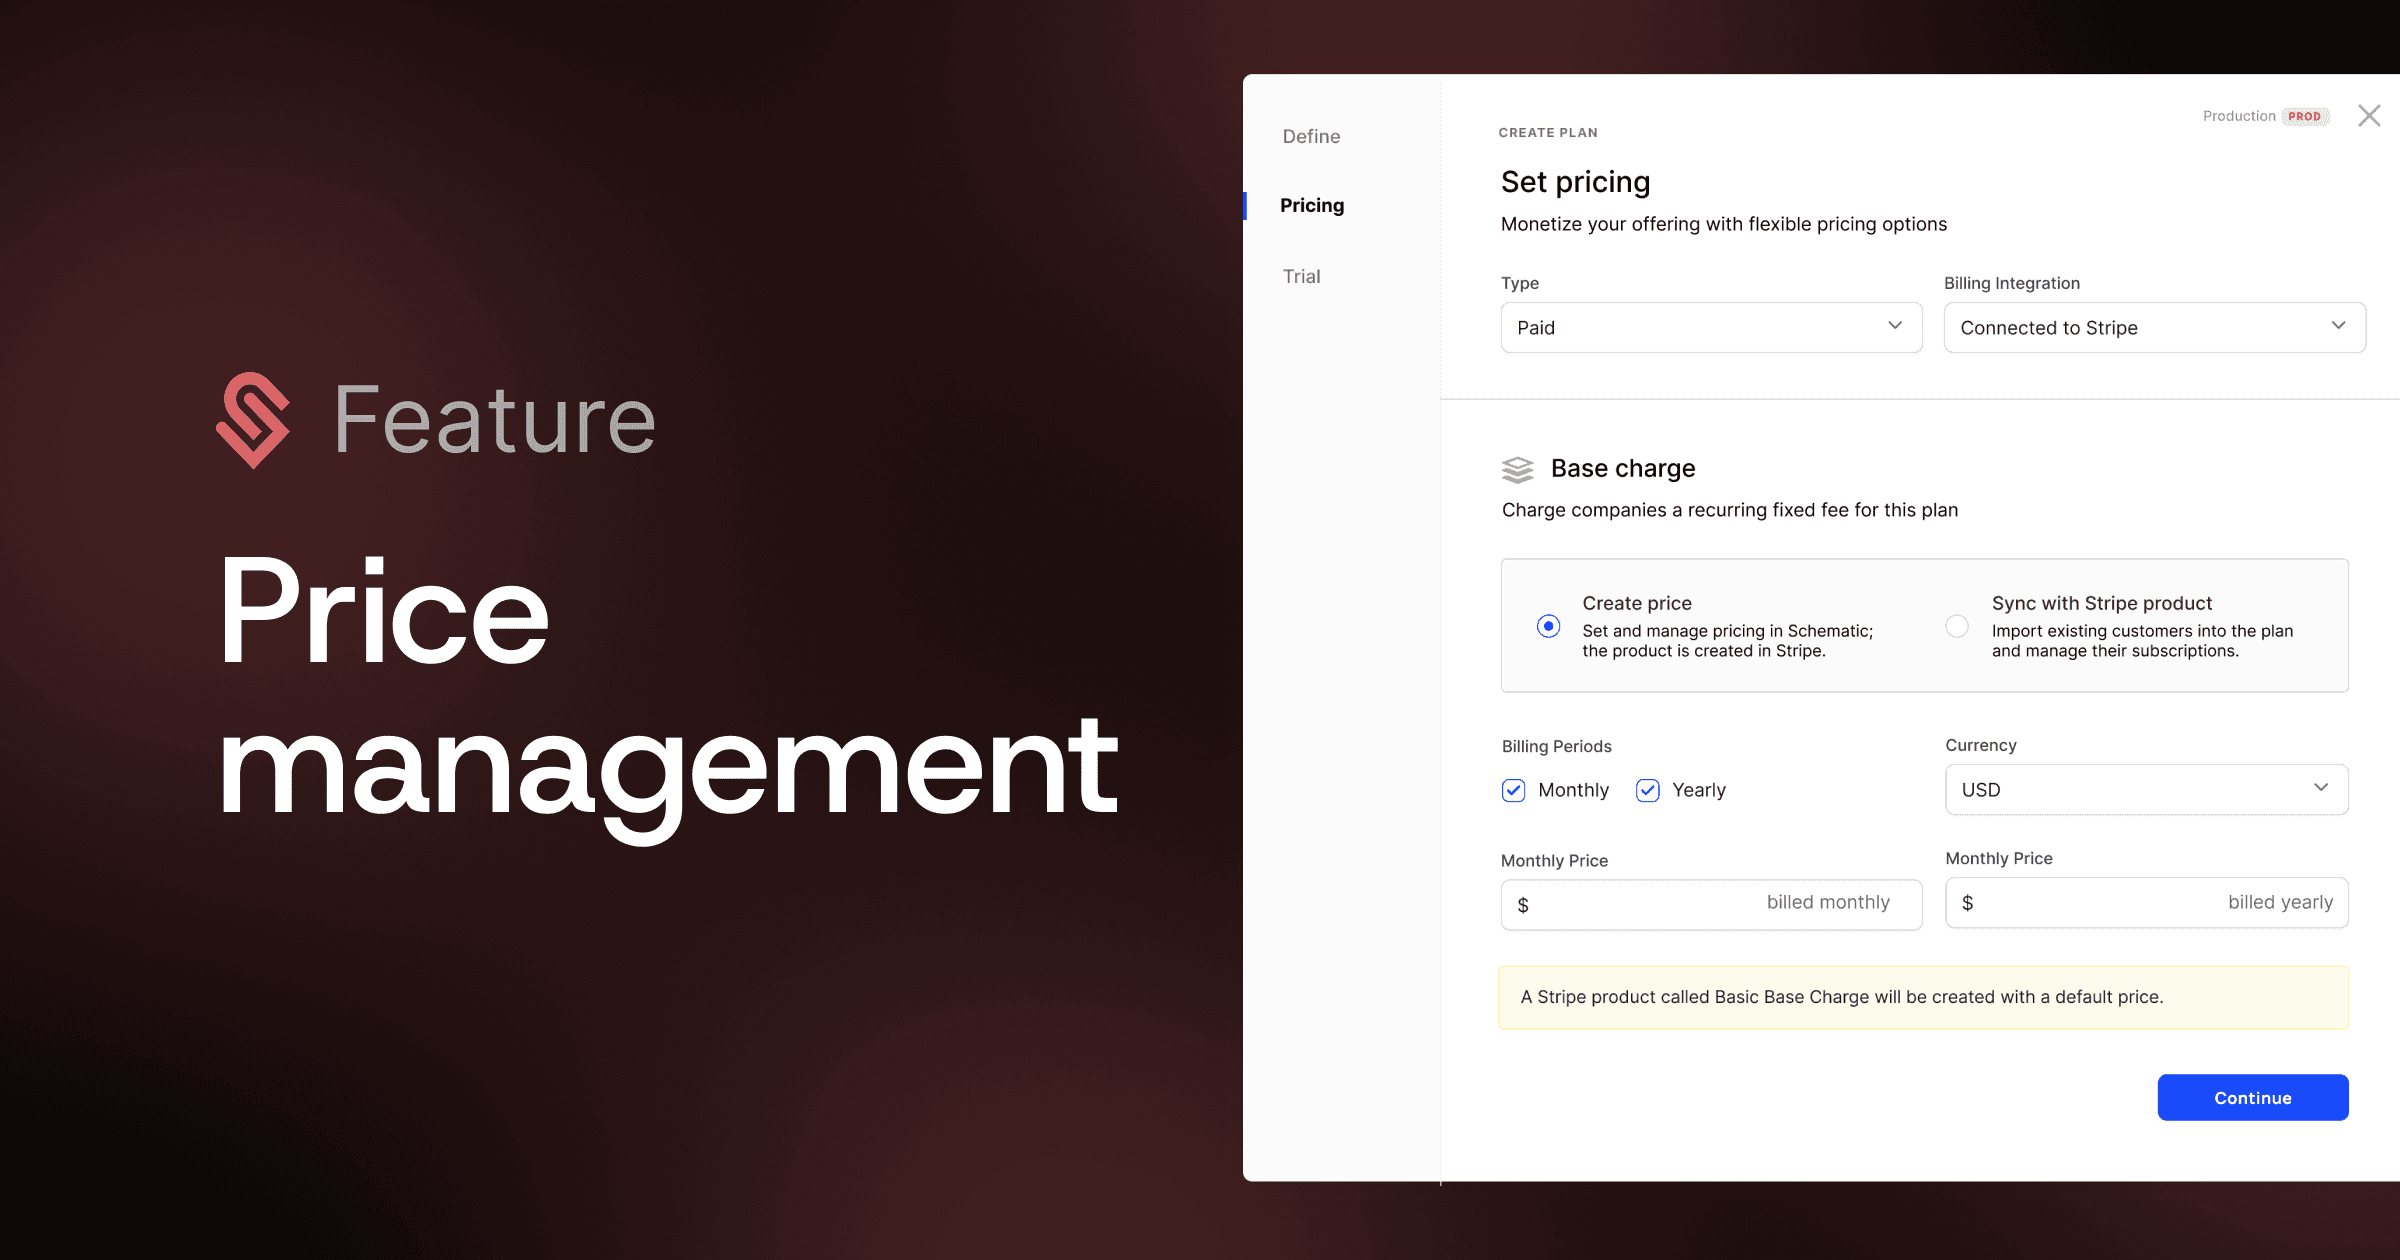Click the 'Production' environment label
Viewport: 2400px width, 1260px height.
tap(2238, 116)
